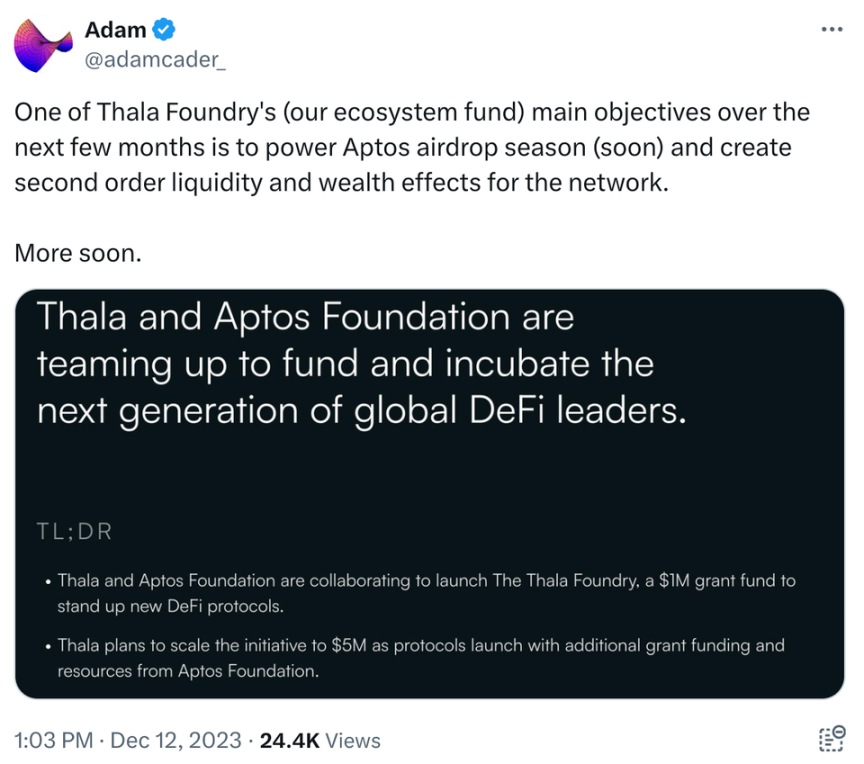The height and width of the screenshot is (764, 864).
Task: Click "resources from Aptos Foundation" card text
Action: pos(188,671)
